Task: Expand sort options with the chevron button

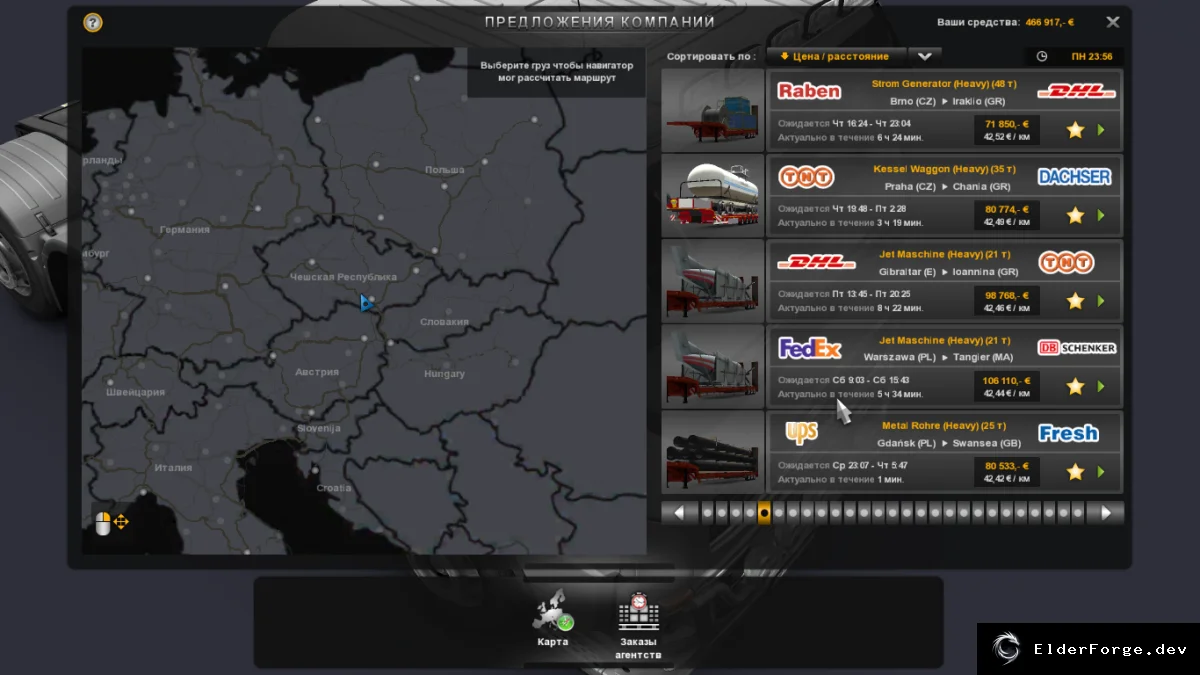Action: (925, 57)
